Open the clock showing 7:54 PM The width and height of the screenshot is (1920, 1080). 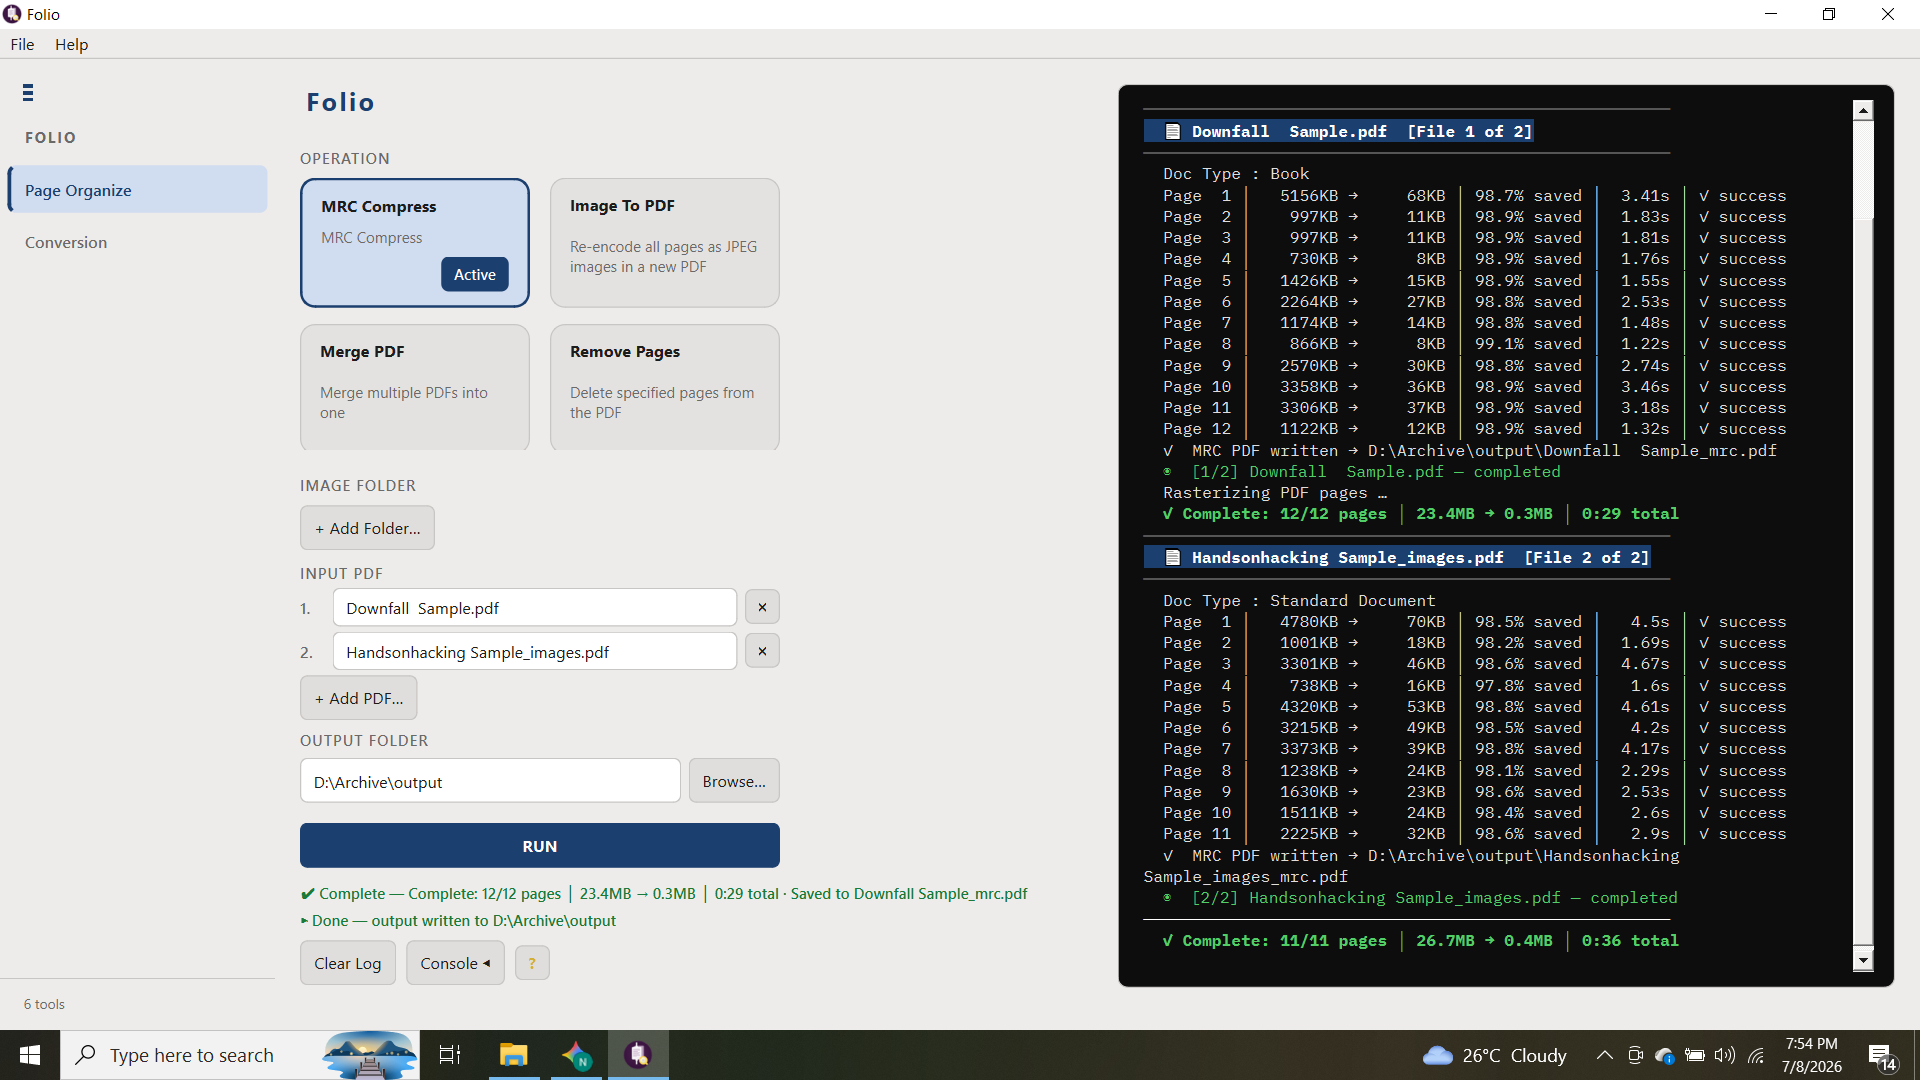coord(1812,1055)
